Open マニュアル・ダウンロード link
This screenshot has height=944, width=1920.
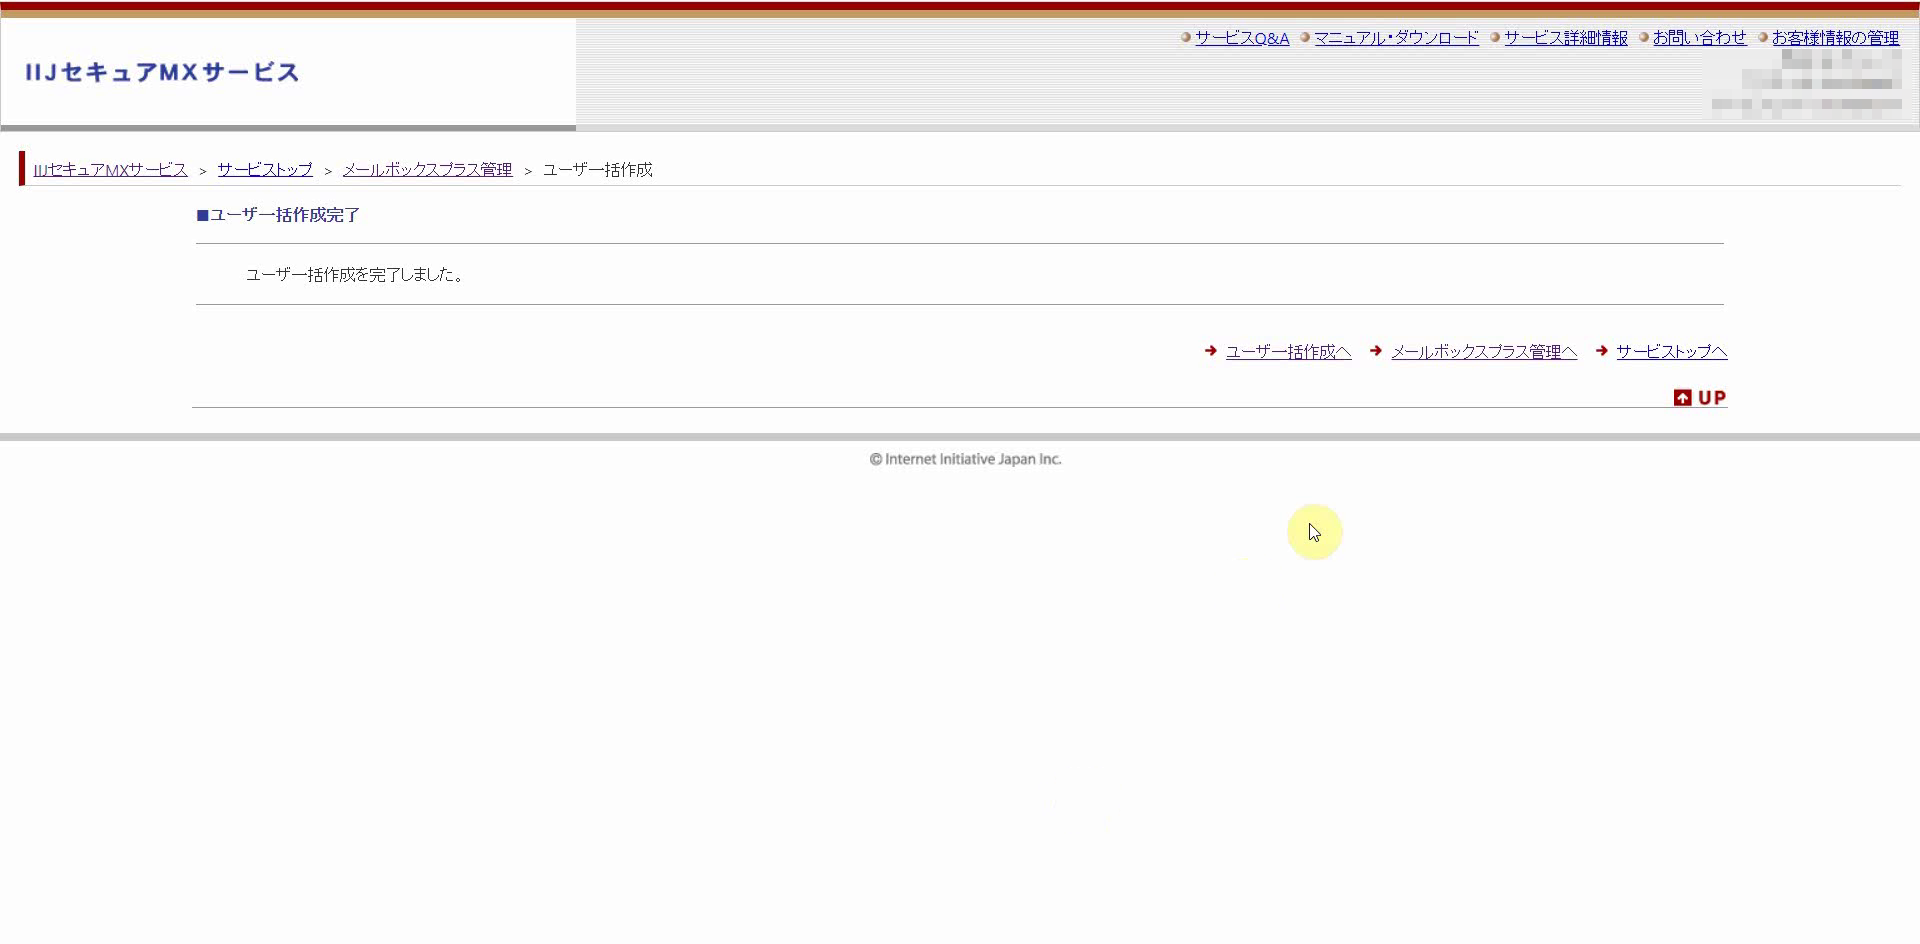point(1396,38)
